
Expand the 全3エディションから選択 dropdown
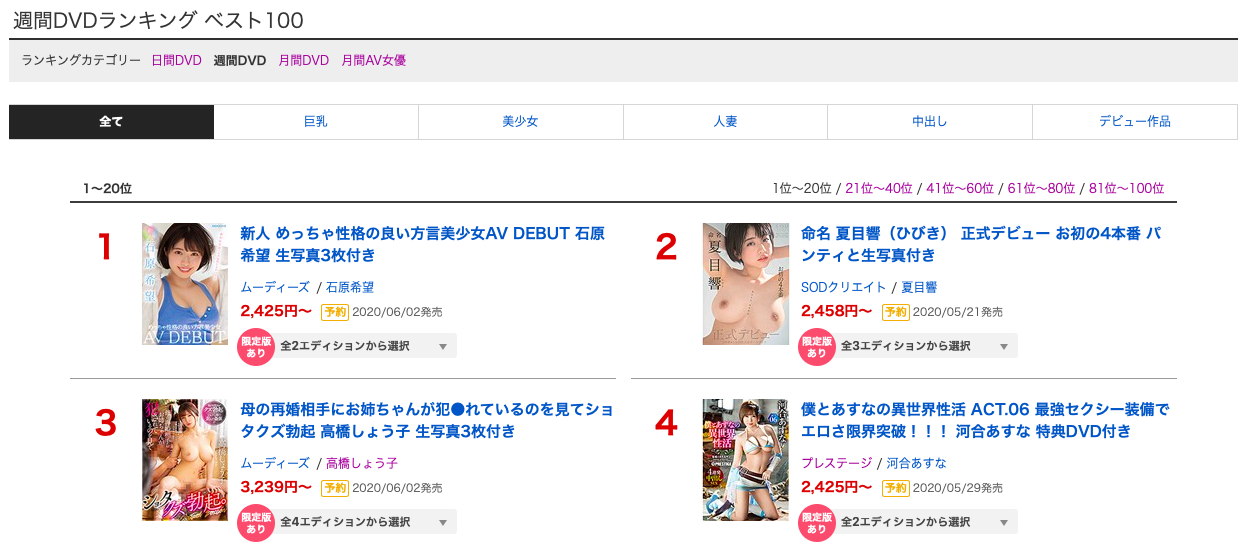click(x=926, y=346)
